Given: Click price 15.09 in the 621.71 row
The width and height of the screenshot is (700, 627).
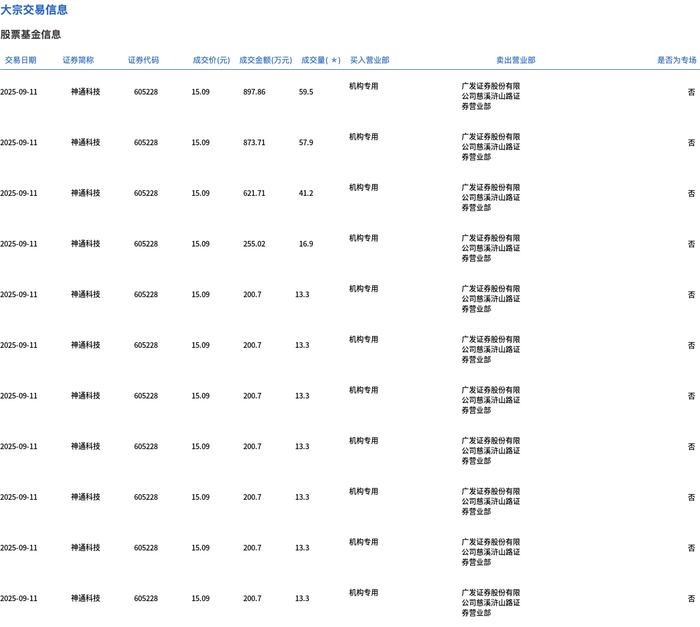Looking at the screenshot, I should [200, 193].
